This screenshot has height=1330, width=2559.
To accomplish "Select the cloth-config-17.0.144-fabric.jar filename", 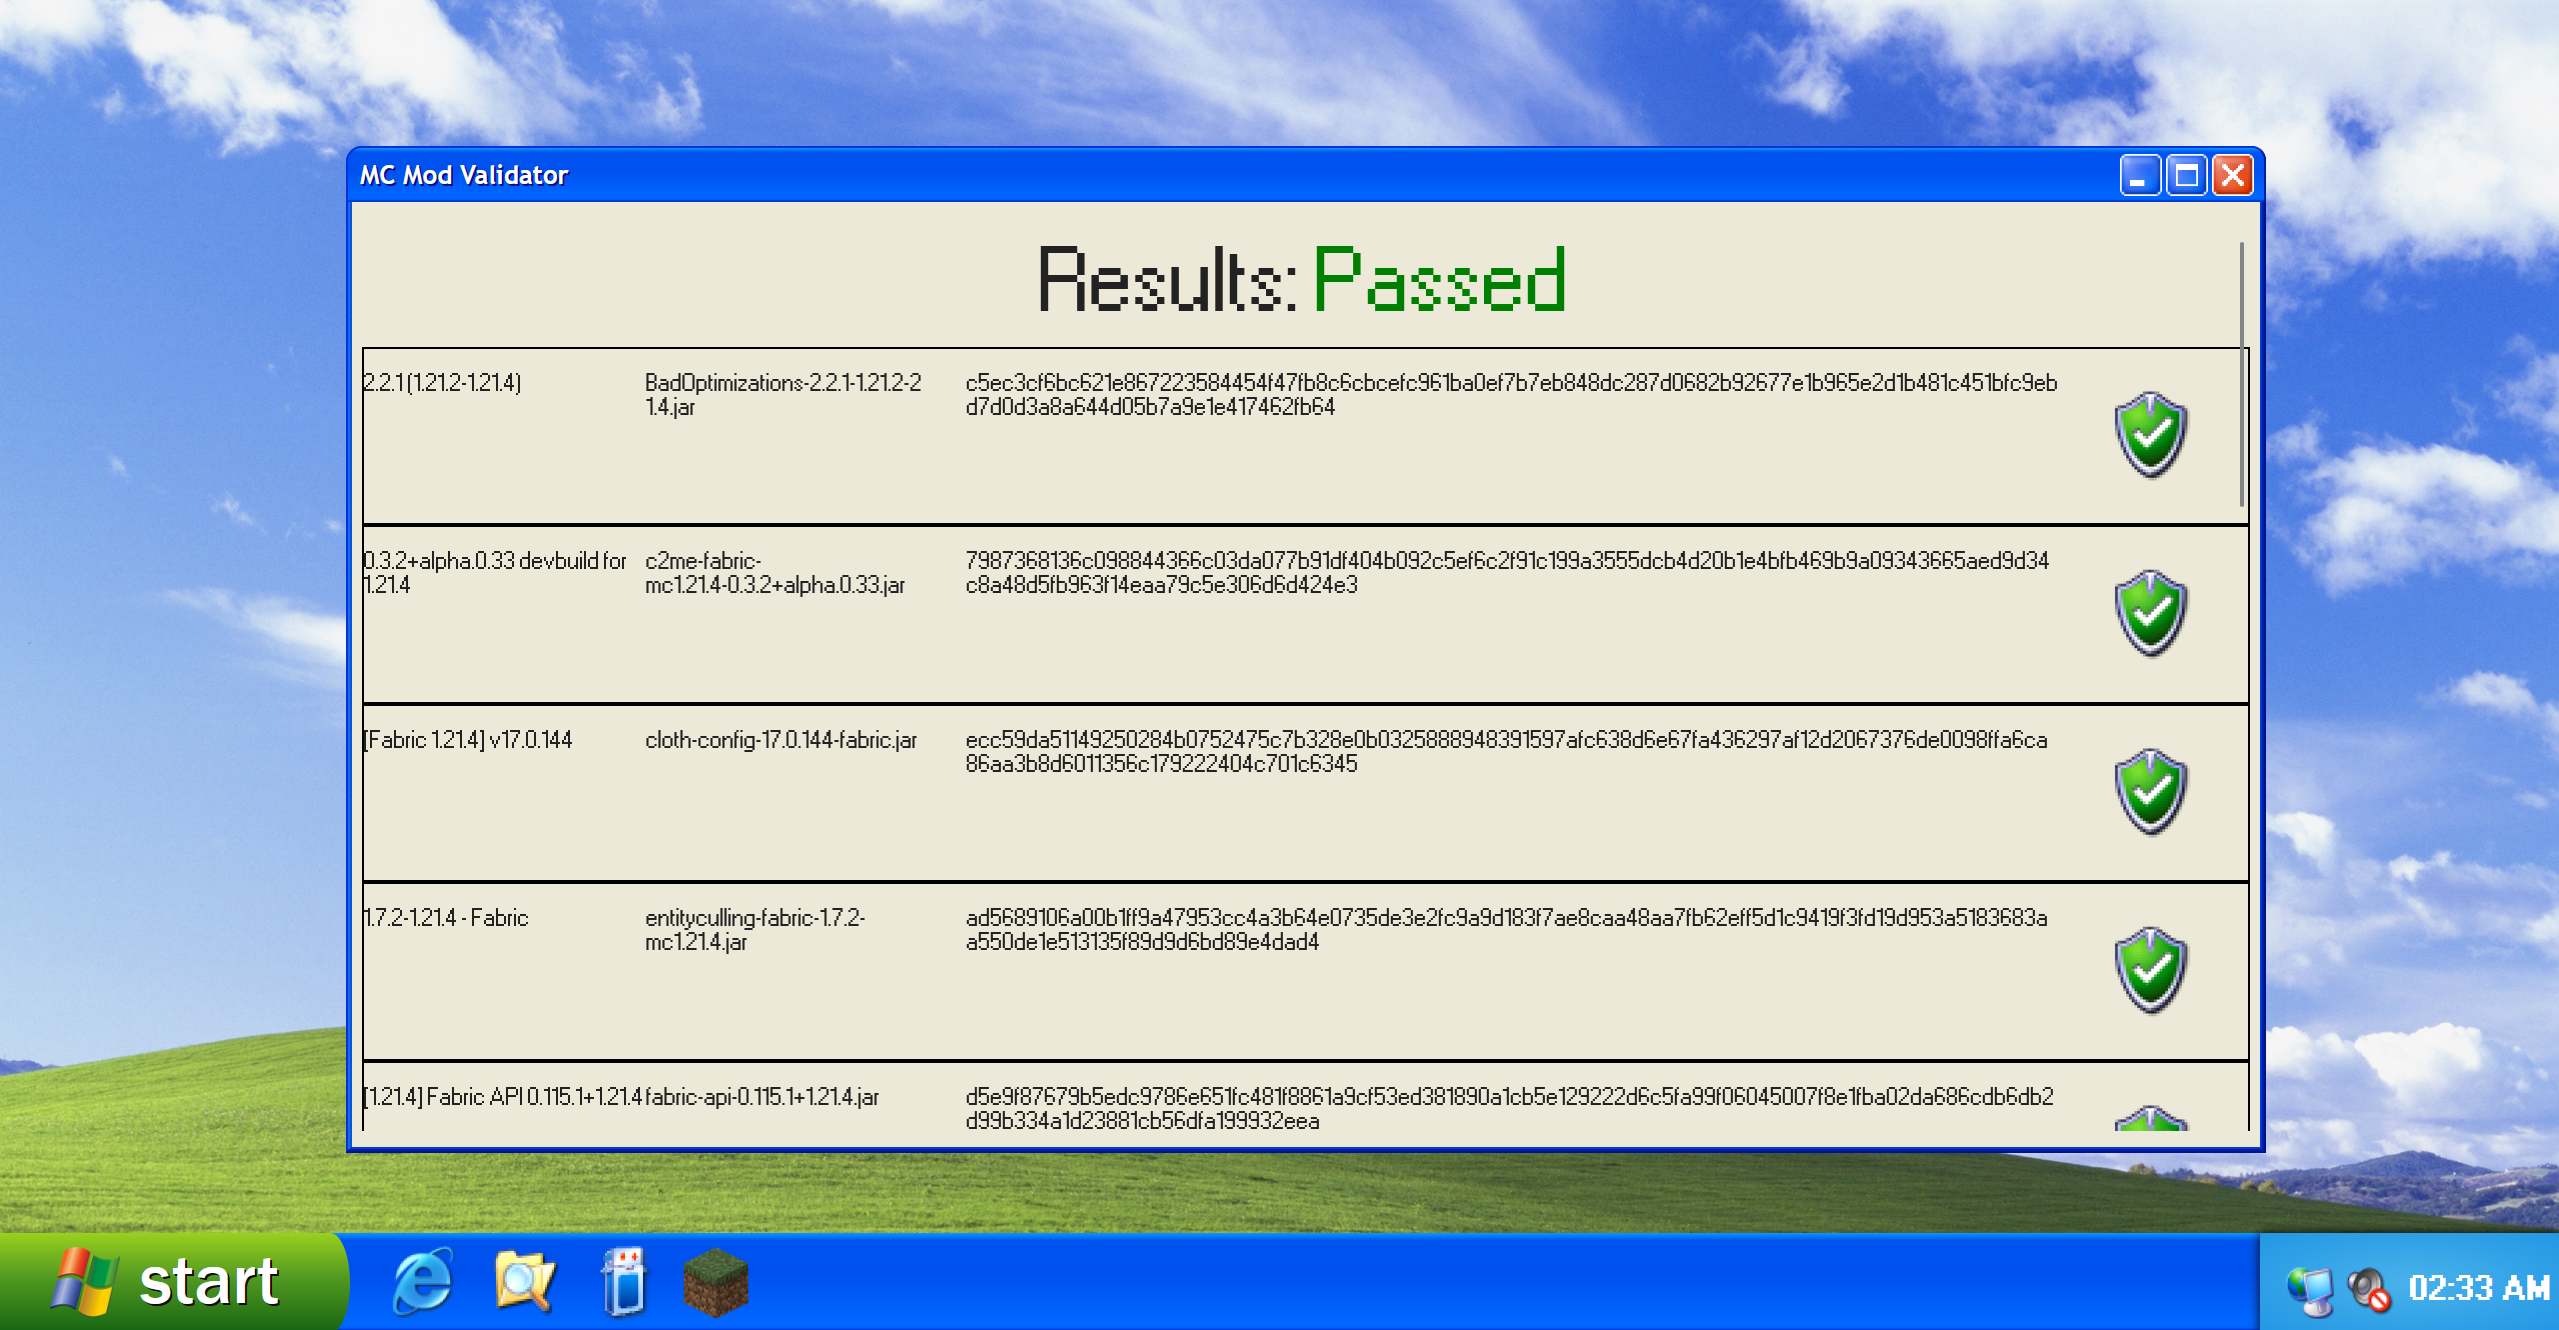I will [780, 740].
